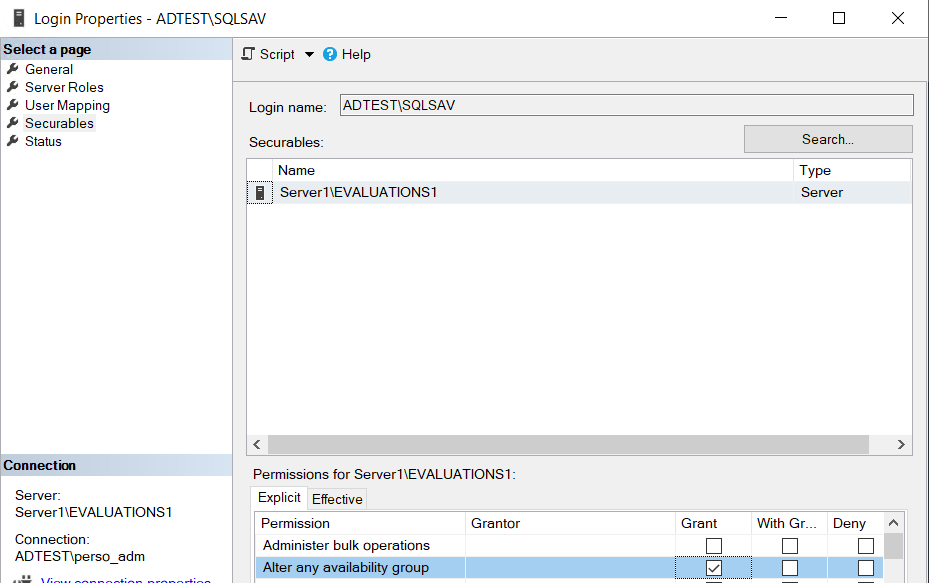The width and height of the screenshot is (929, 583).
Task: Click the Grantor column header
Action: [570, 523]
